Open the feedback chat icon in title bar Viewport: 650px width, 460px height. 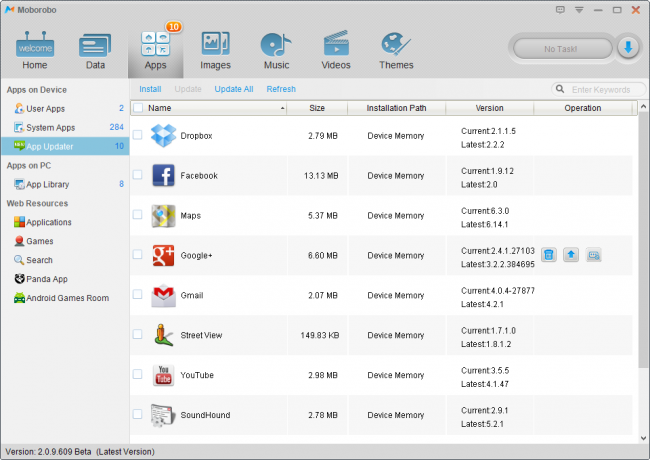[560, 10]
